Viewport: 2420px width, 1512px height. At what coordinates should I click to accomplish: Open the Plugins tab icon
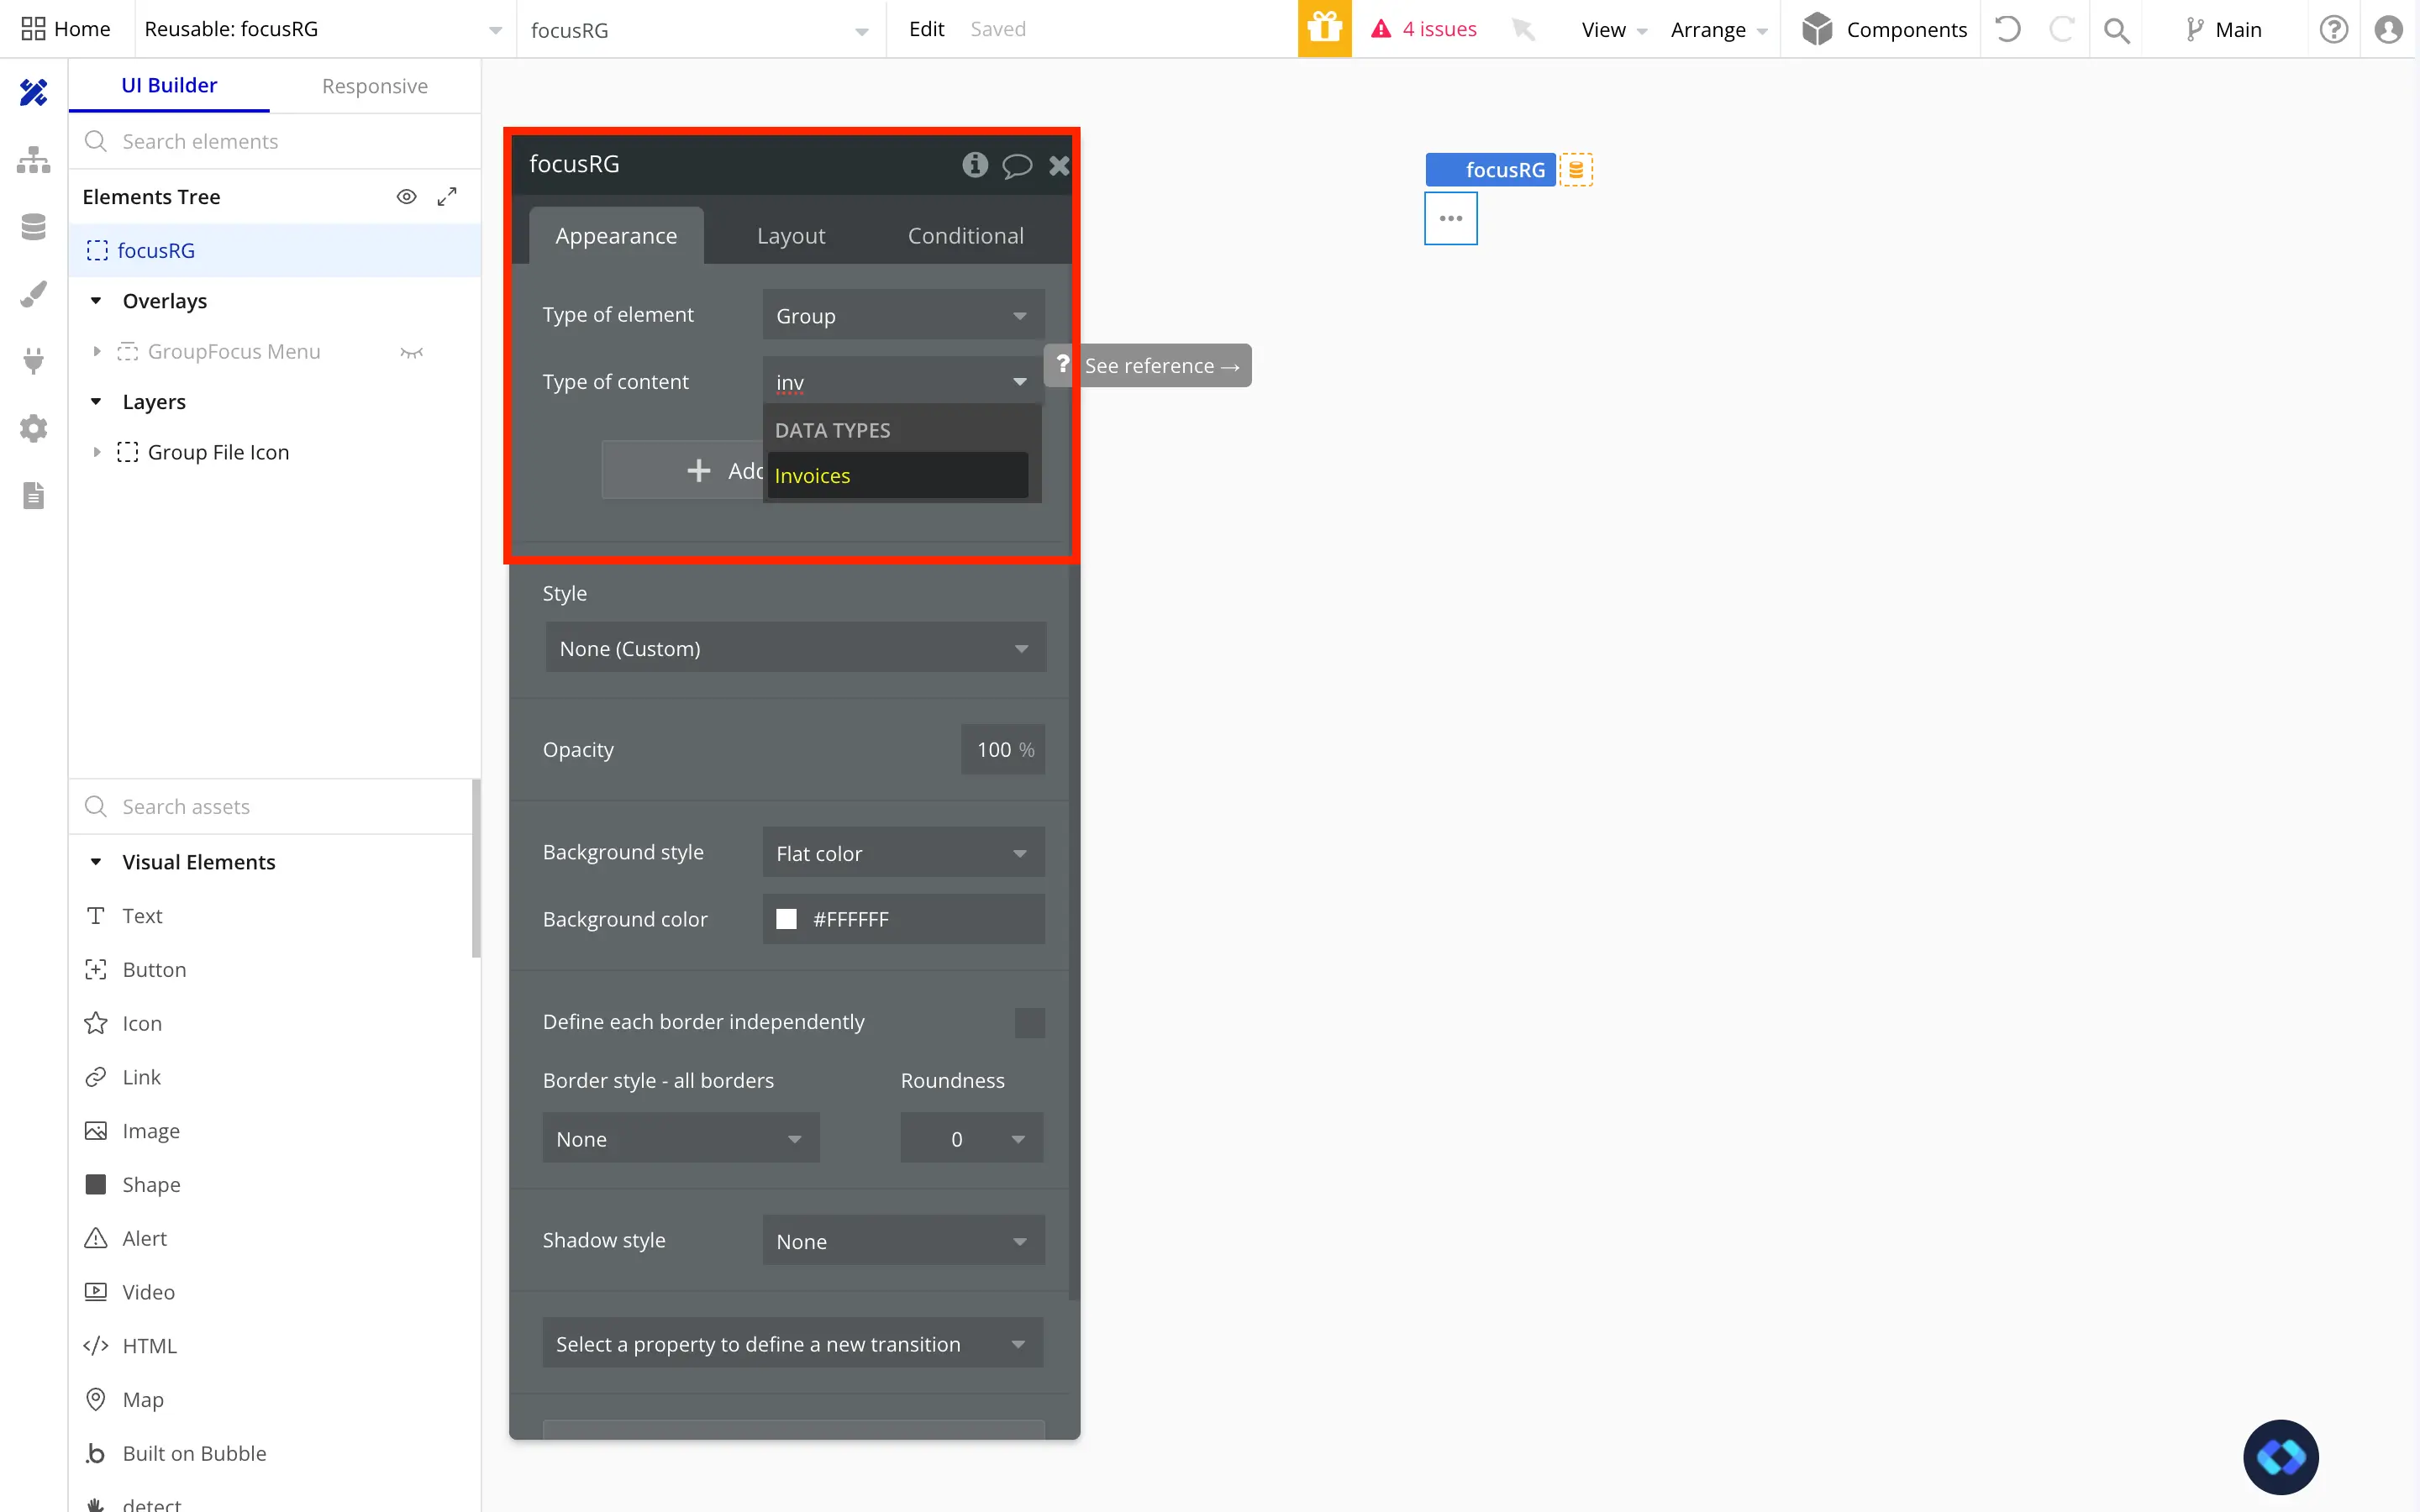click(33, 361)
